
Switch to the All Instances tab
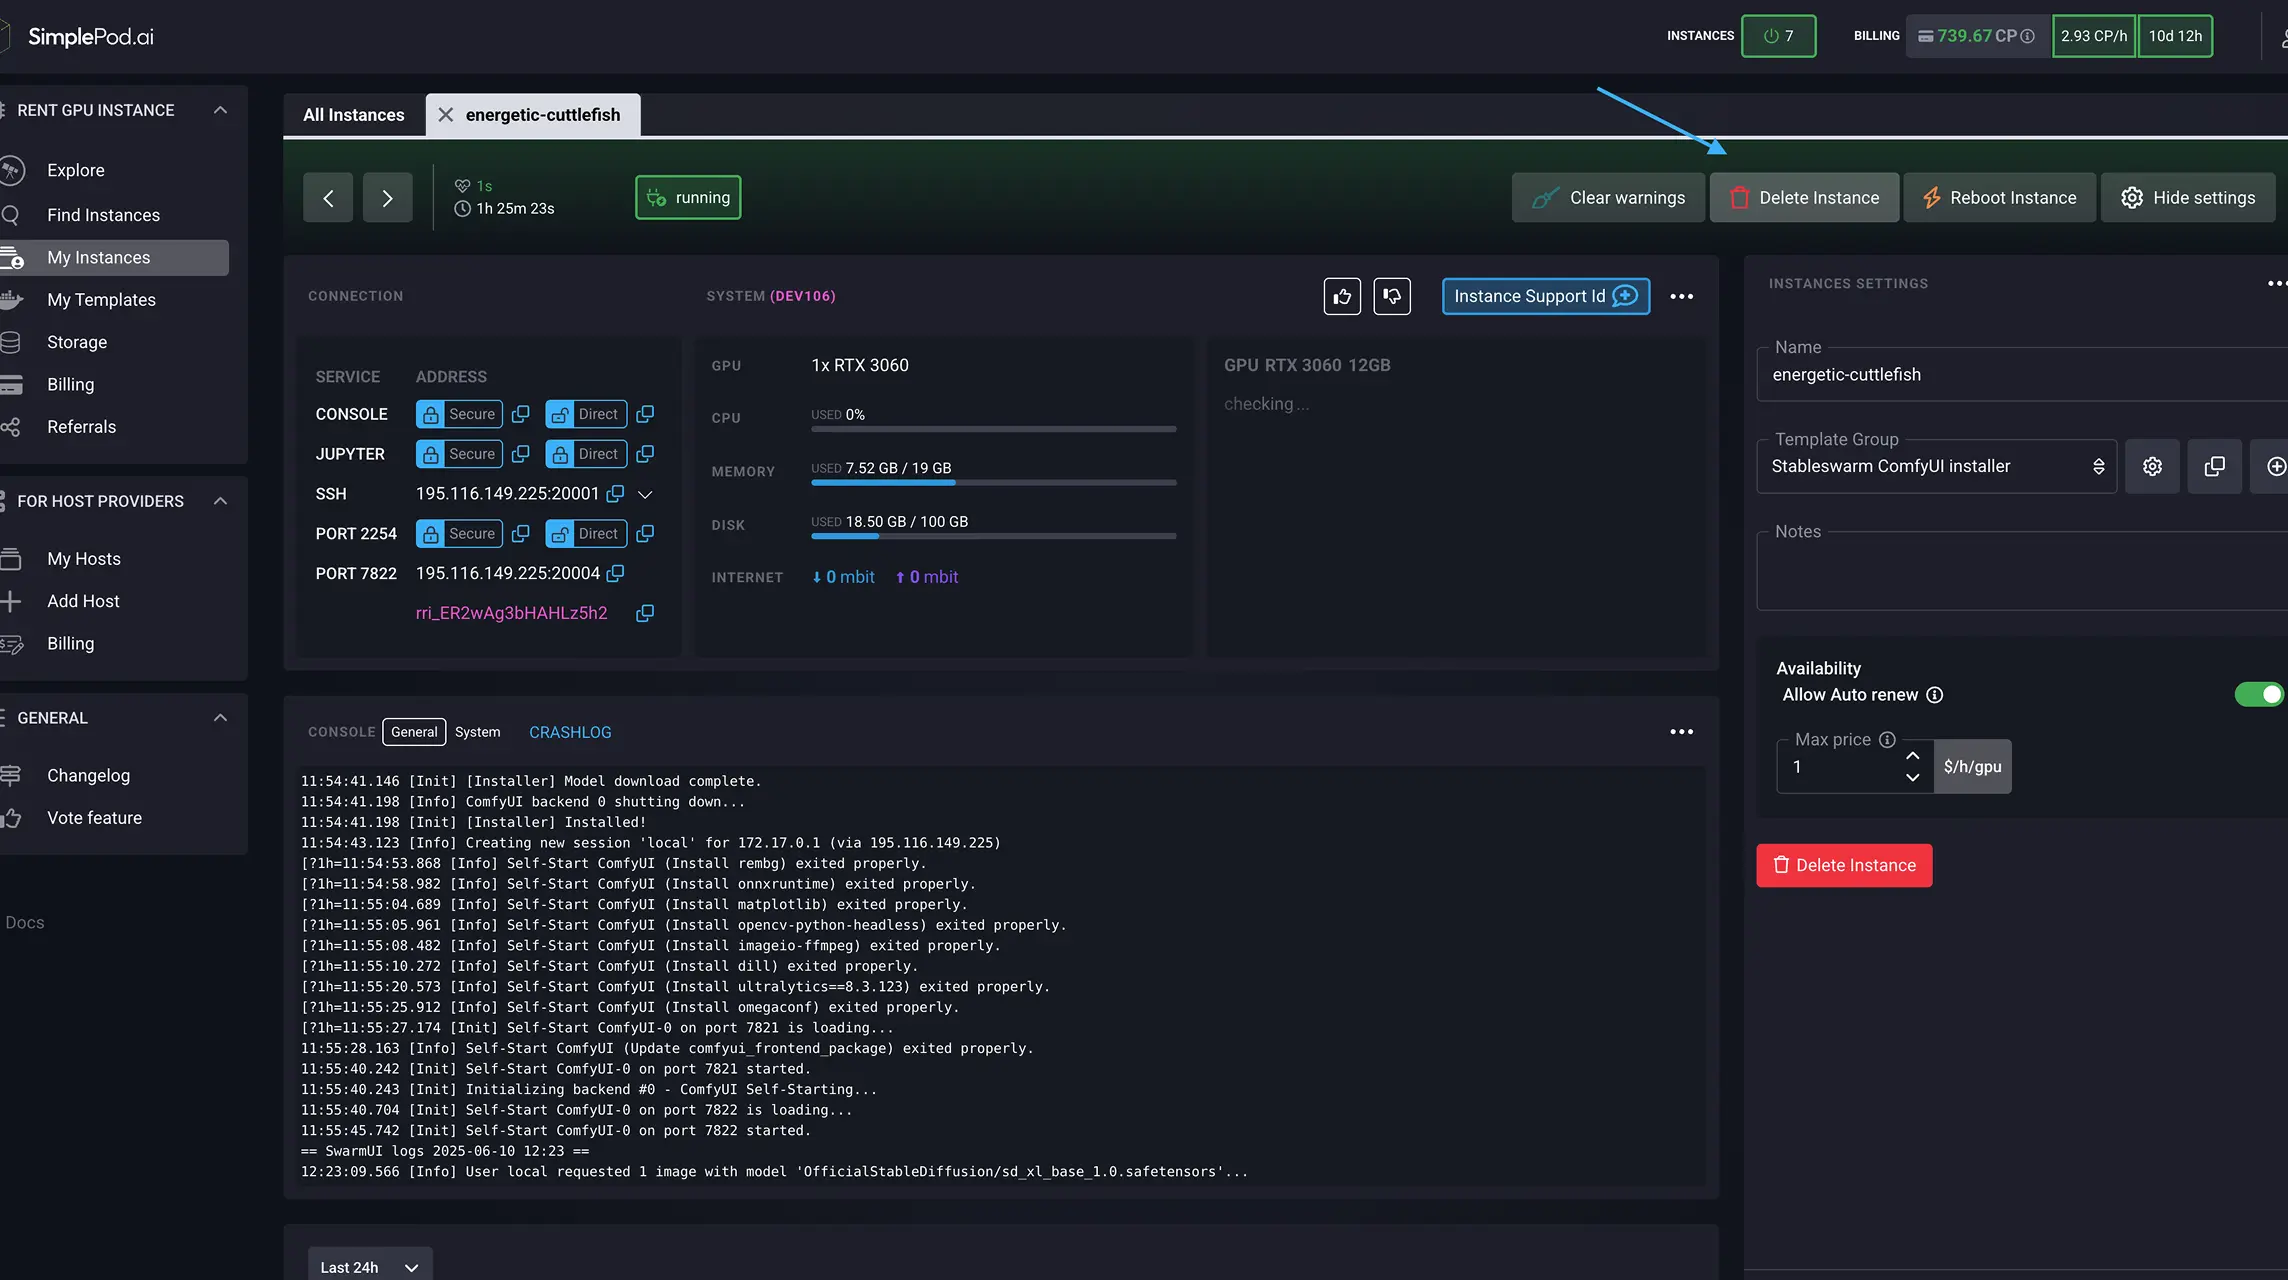coord(354,115)
